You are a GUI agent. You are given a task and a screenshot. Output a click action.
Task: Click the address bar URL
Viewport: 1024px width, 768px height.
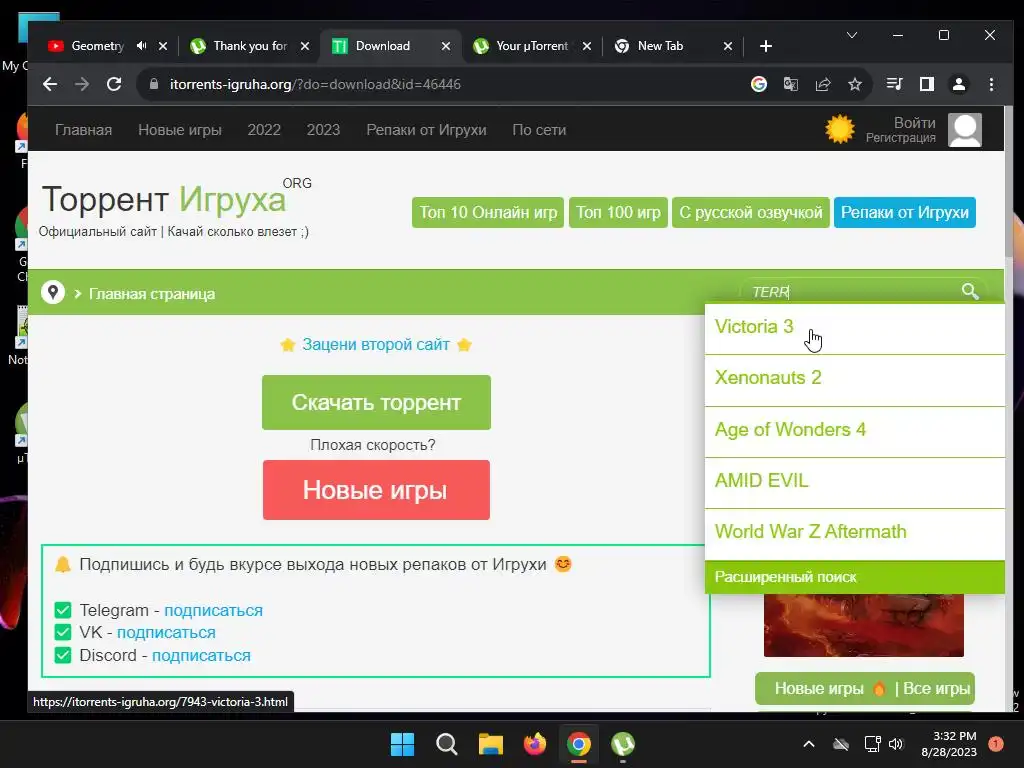[315, 84]
